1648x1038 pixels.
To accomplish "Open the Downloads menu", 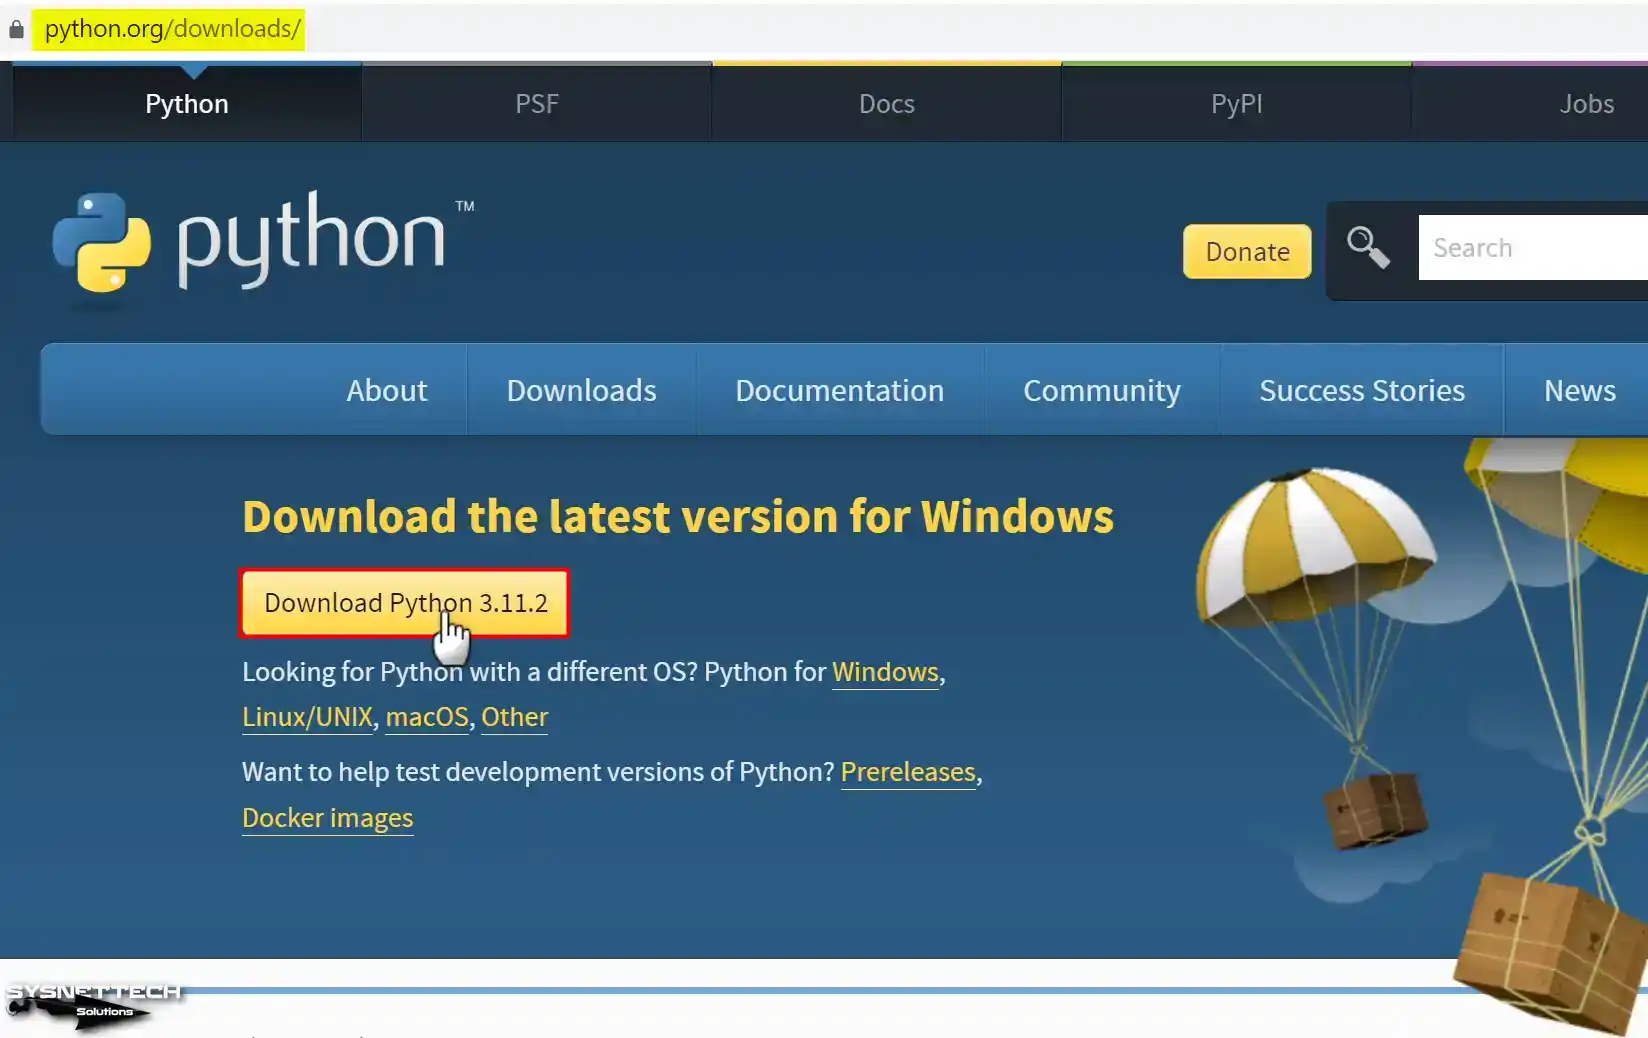I will click(x=582, y=390).
